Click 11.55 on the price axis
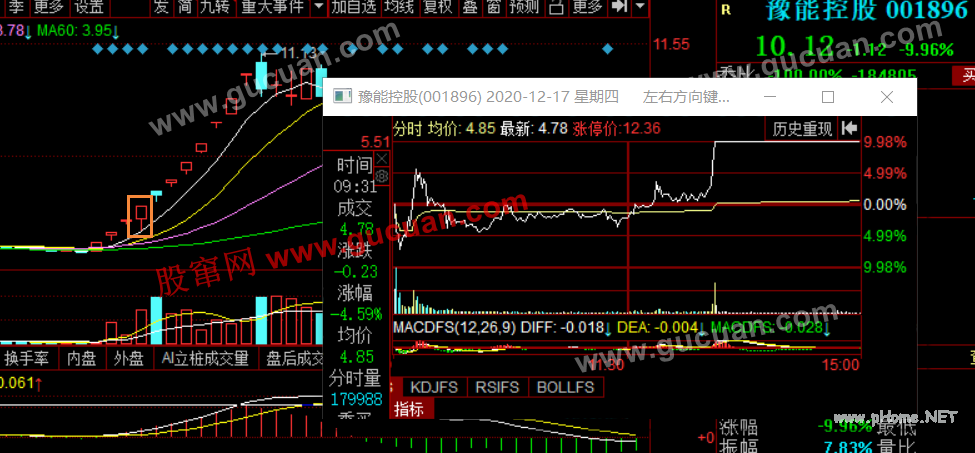 671,44
